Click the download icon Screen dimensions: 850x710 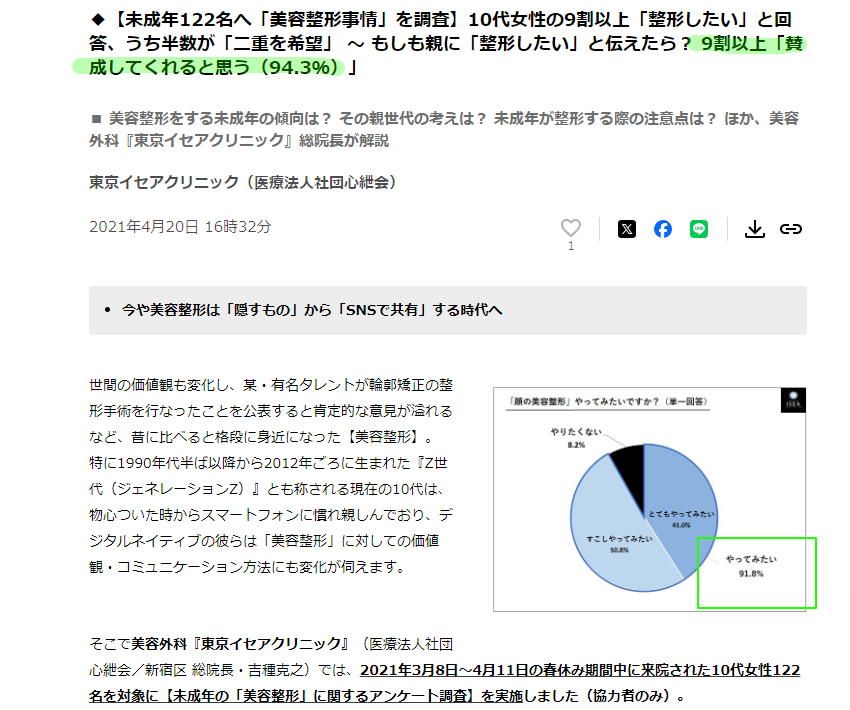click(755, 229)
